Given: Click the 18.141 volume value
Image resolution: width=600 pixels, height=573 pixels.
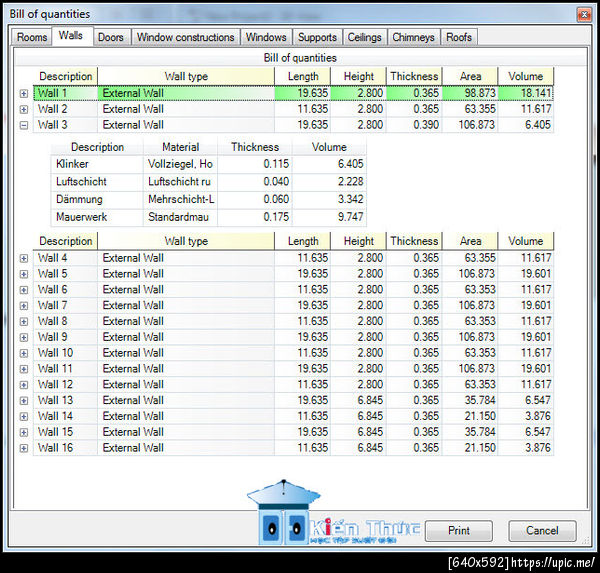Looking at the screenshot, I should [526, 93].
